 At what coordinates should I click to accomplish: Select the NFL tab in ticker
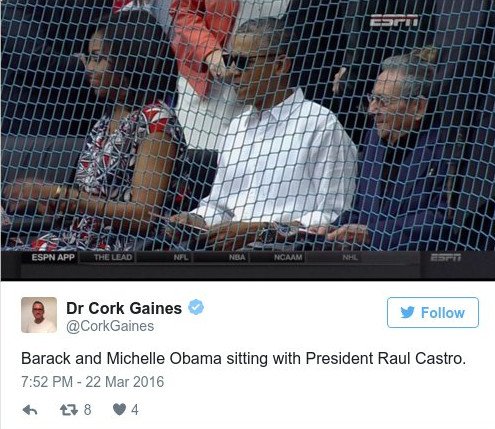pos(181,257)
